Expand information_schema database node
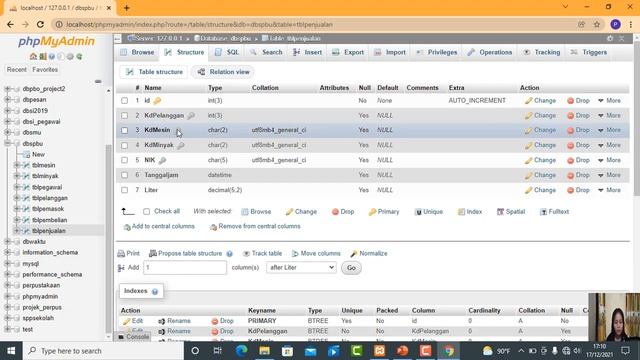This screenshot has height=360, width=640. pos(7,253)
